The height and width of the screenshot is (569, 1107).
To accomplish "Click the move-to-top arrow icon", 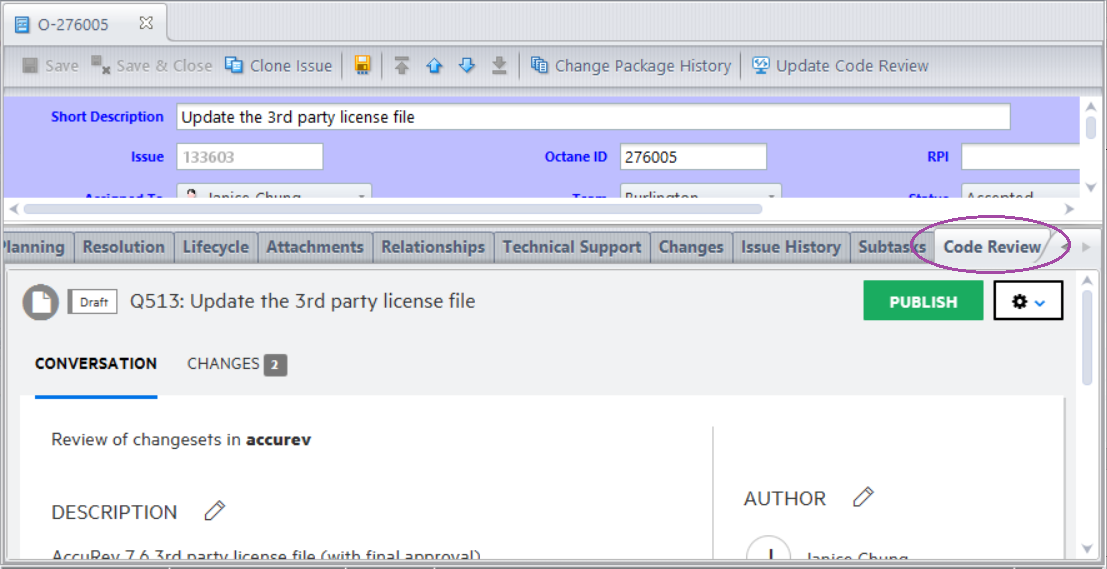I will [x=402, y=66].
